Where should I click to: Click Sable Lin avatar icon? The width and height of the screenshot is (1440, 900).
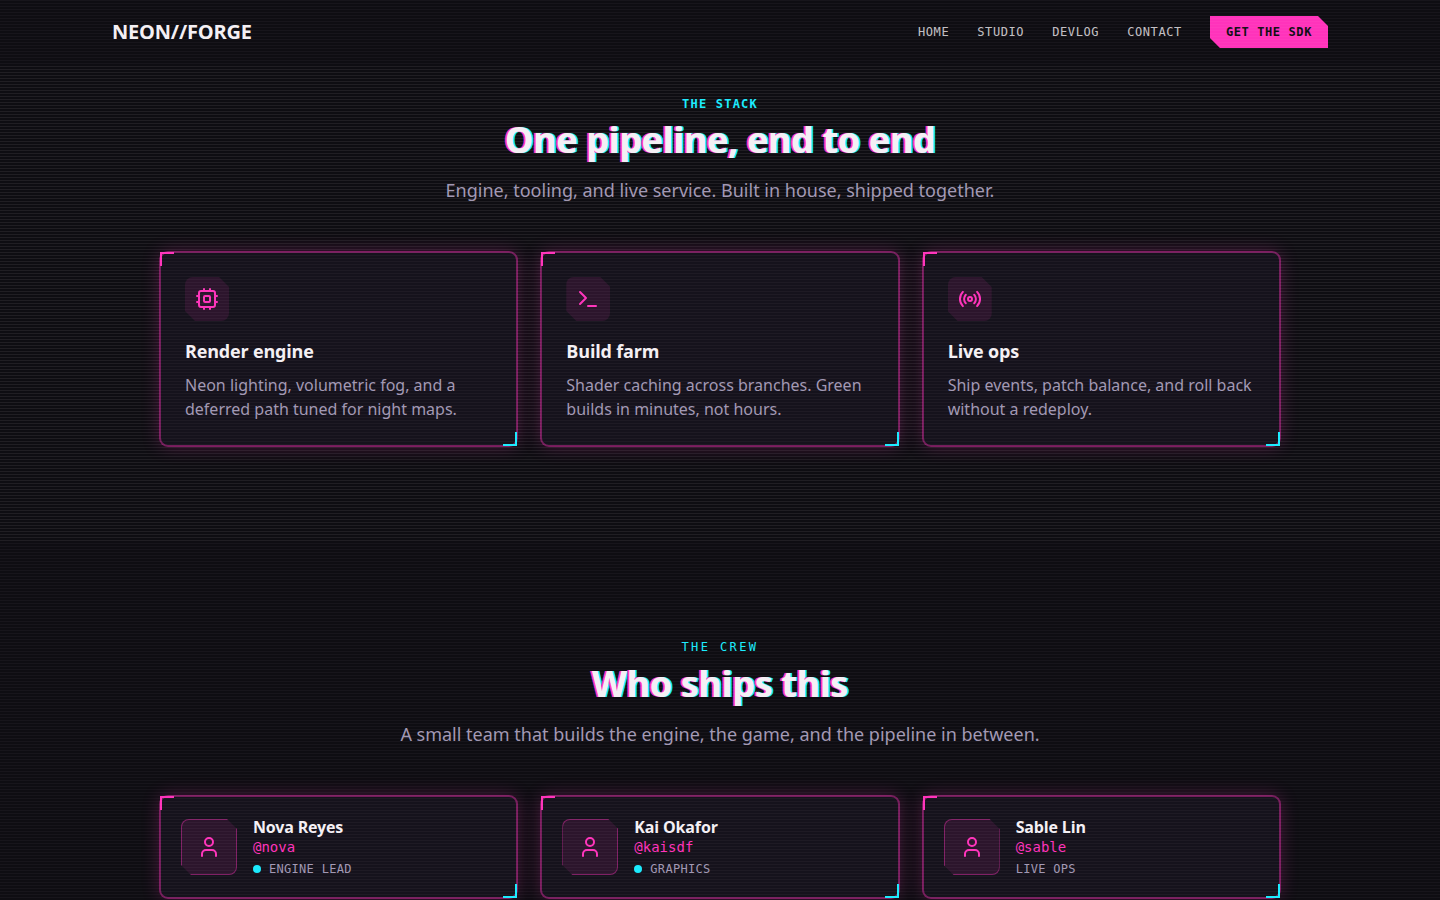(972, 847)
